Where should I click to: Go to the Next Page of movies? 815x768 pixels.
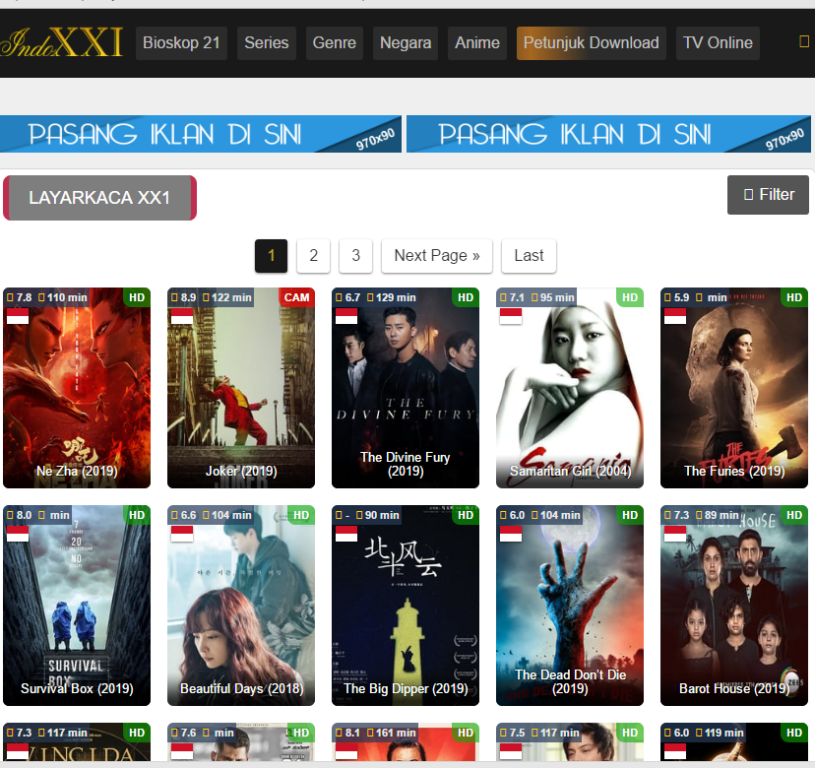click(436, 256)
